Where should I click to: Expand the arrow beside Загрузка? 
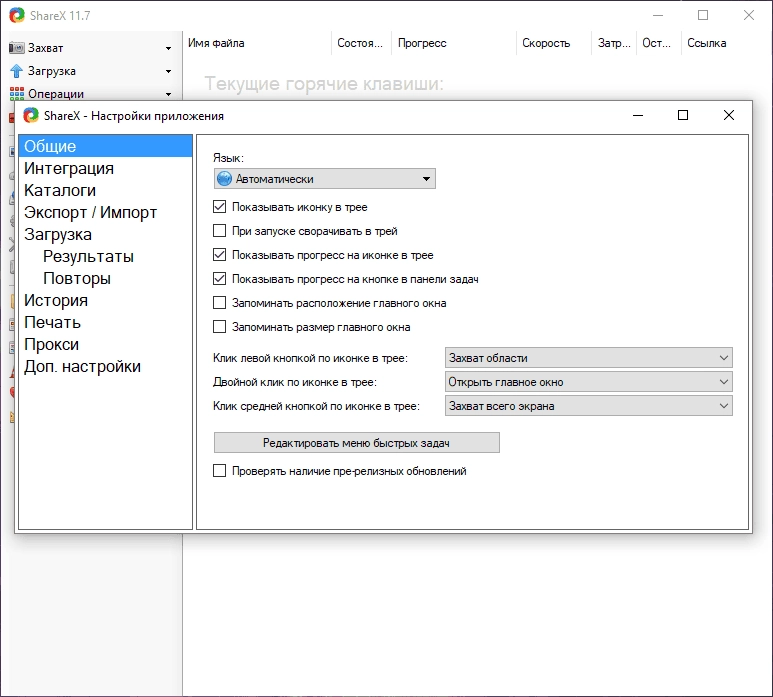(168, 71)
